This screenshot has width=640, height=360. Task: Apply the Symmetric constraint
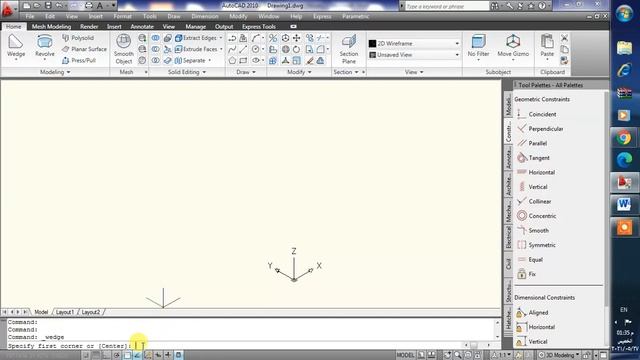(x=536, y=245)
